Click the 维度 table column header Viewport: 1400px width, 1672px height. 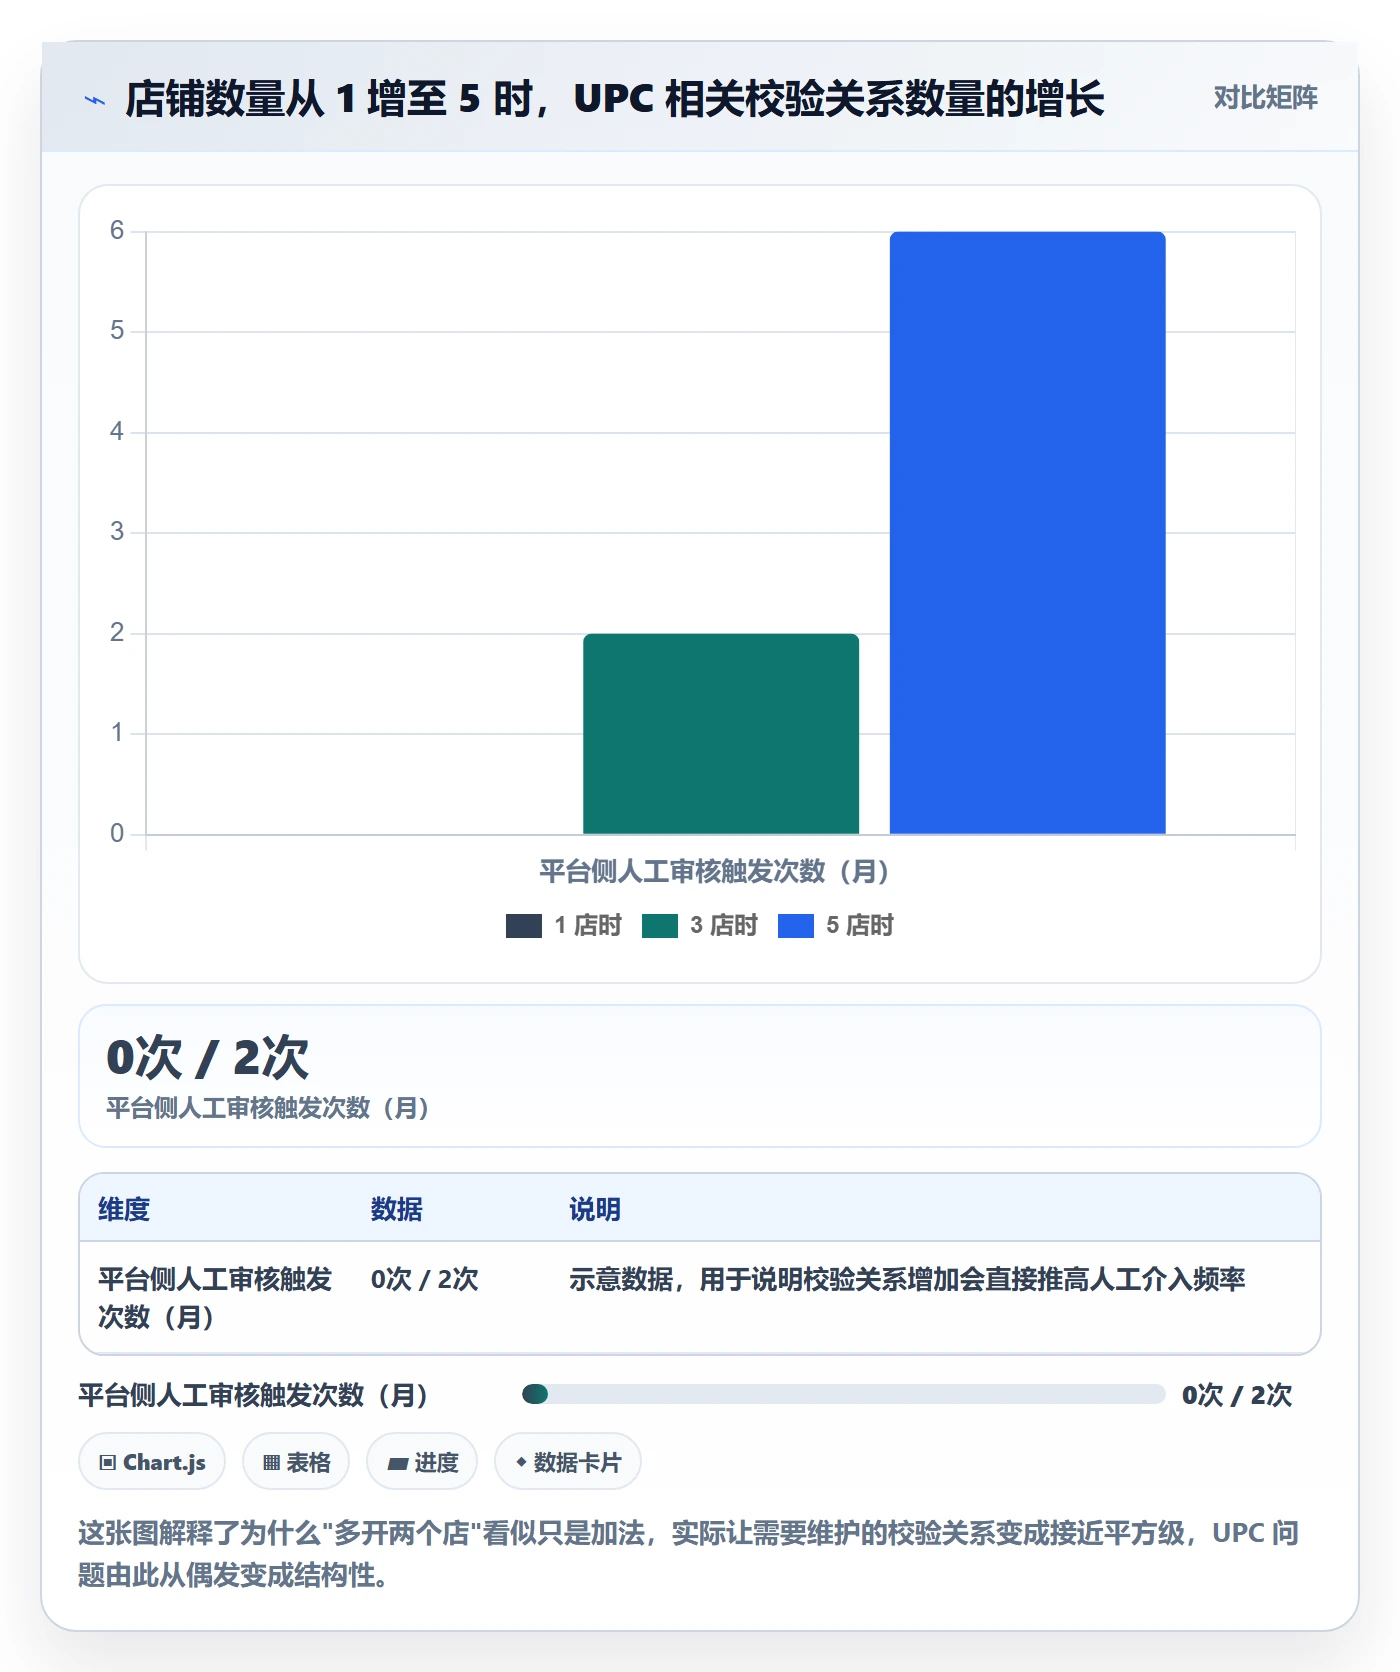tap(124, 1209)
